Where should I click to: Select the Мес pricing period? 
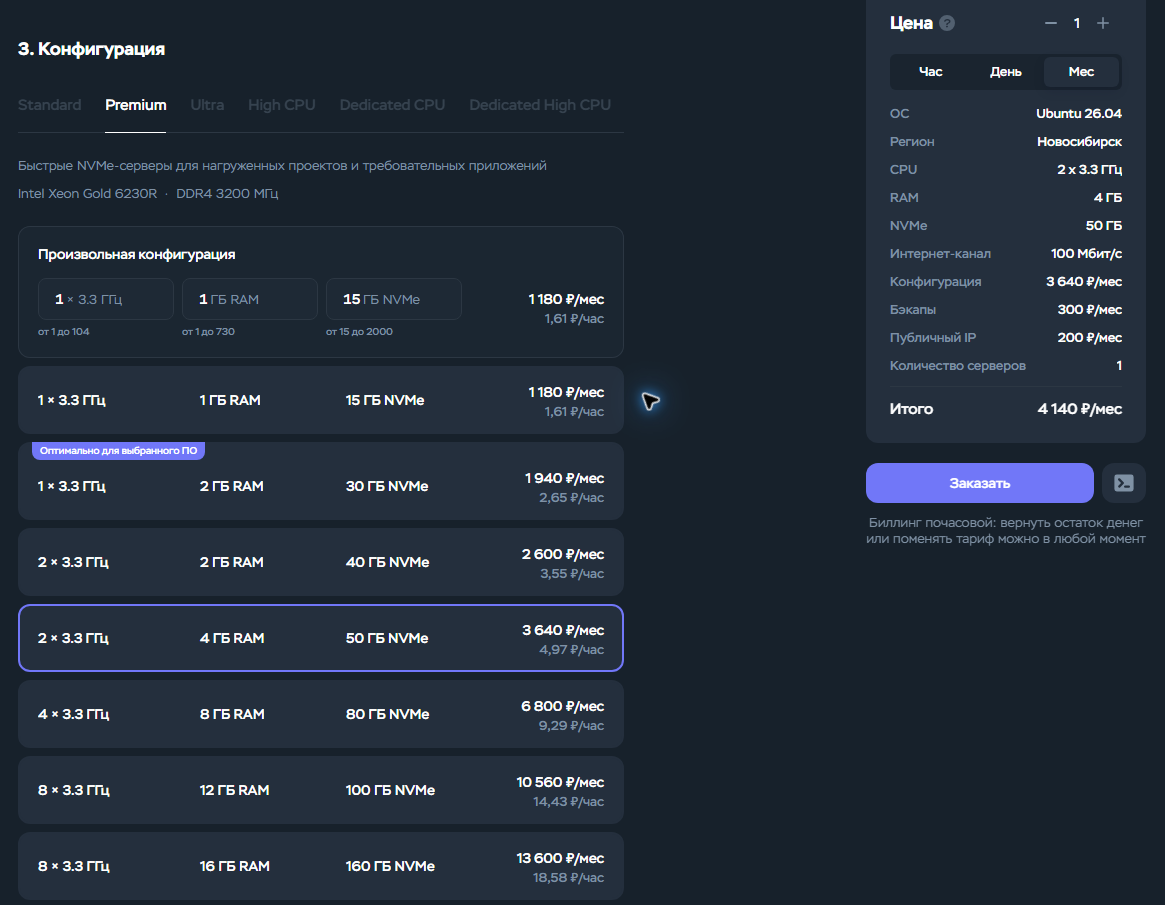(x=1081, y=72)
